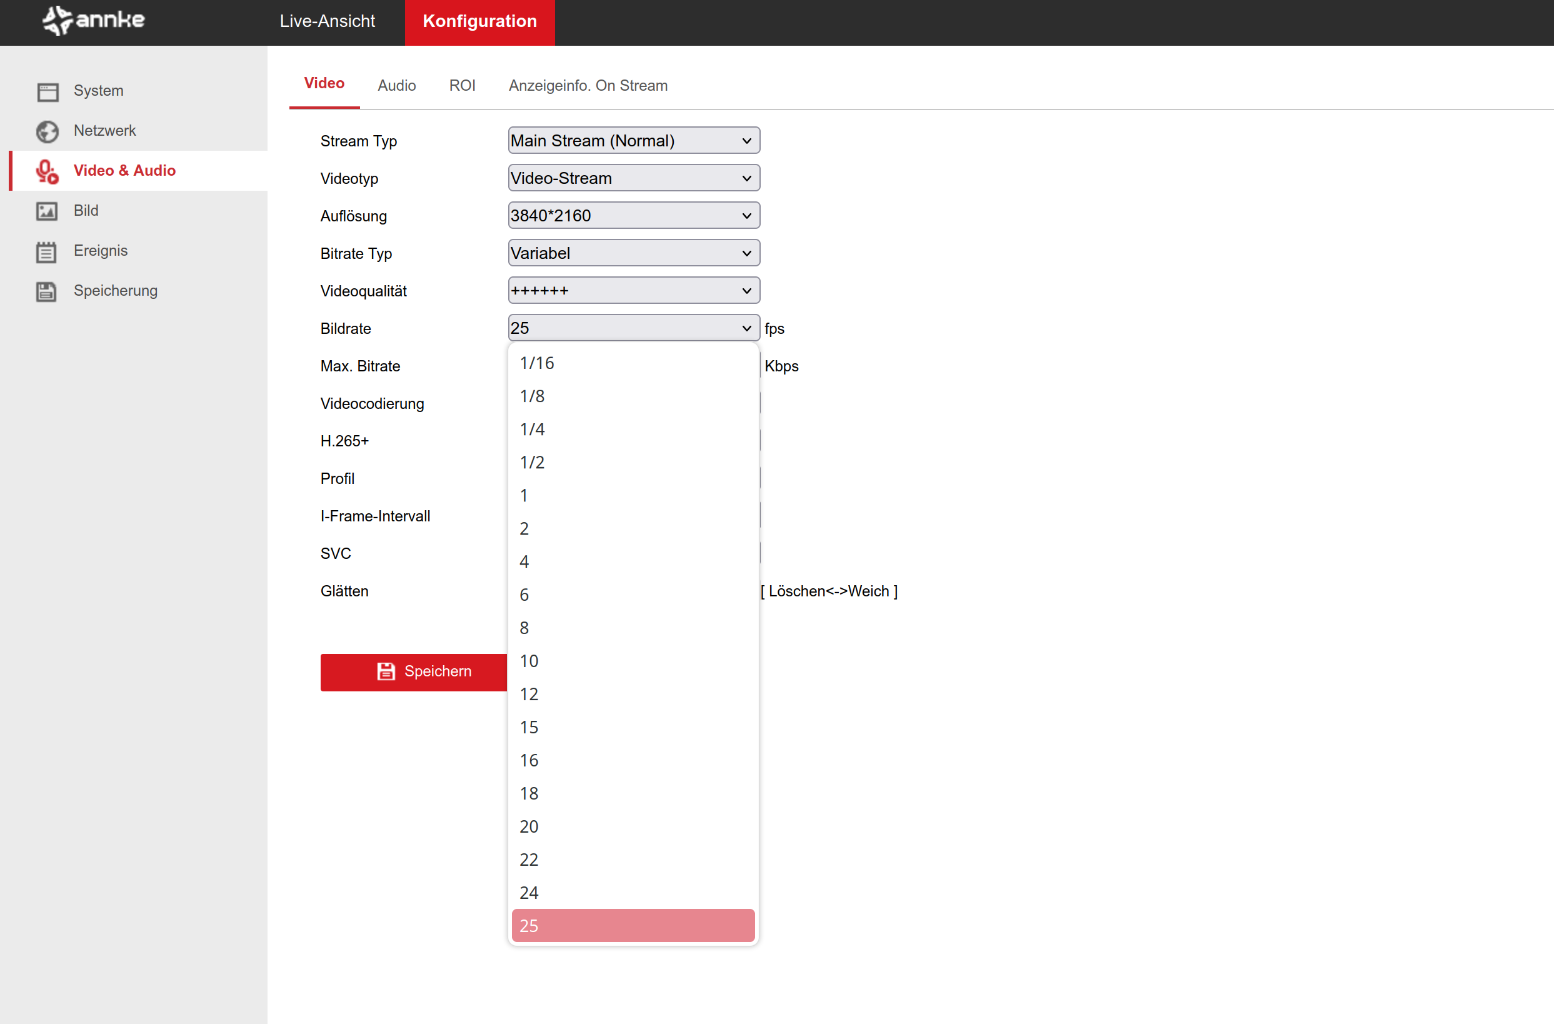Open Anzeigeinfo. On Stream tab
The height and width of the screenshot is (1024, 1554).
588,86
